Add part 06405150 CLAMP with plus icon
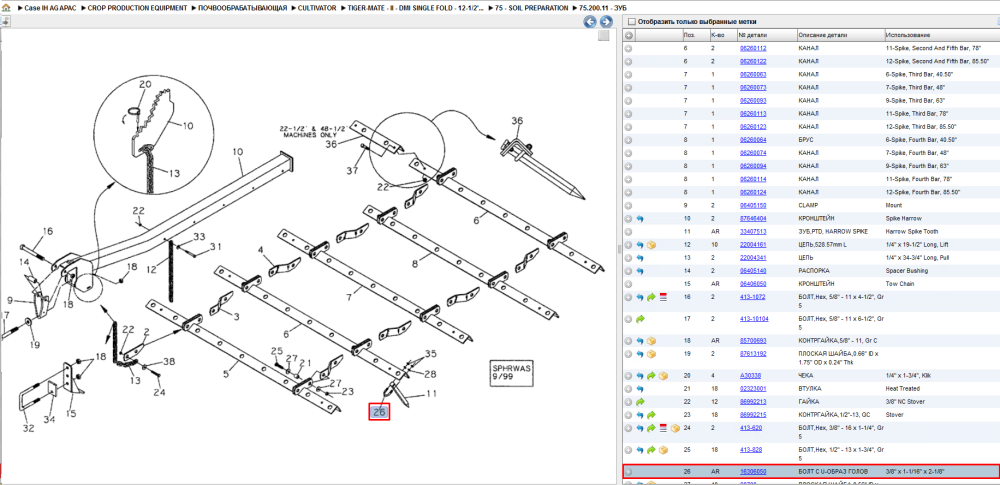Screen dimensions: 1000x485 (x=628, y=205)
